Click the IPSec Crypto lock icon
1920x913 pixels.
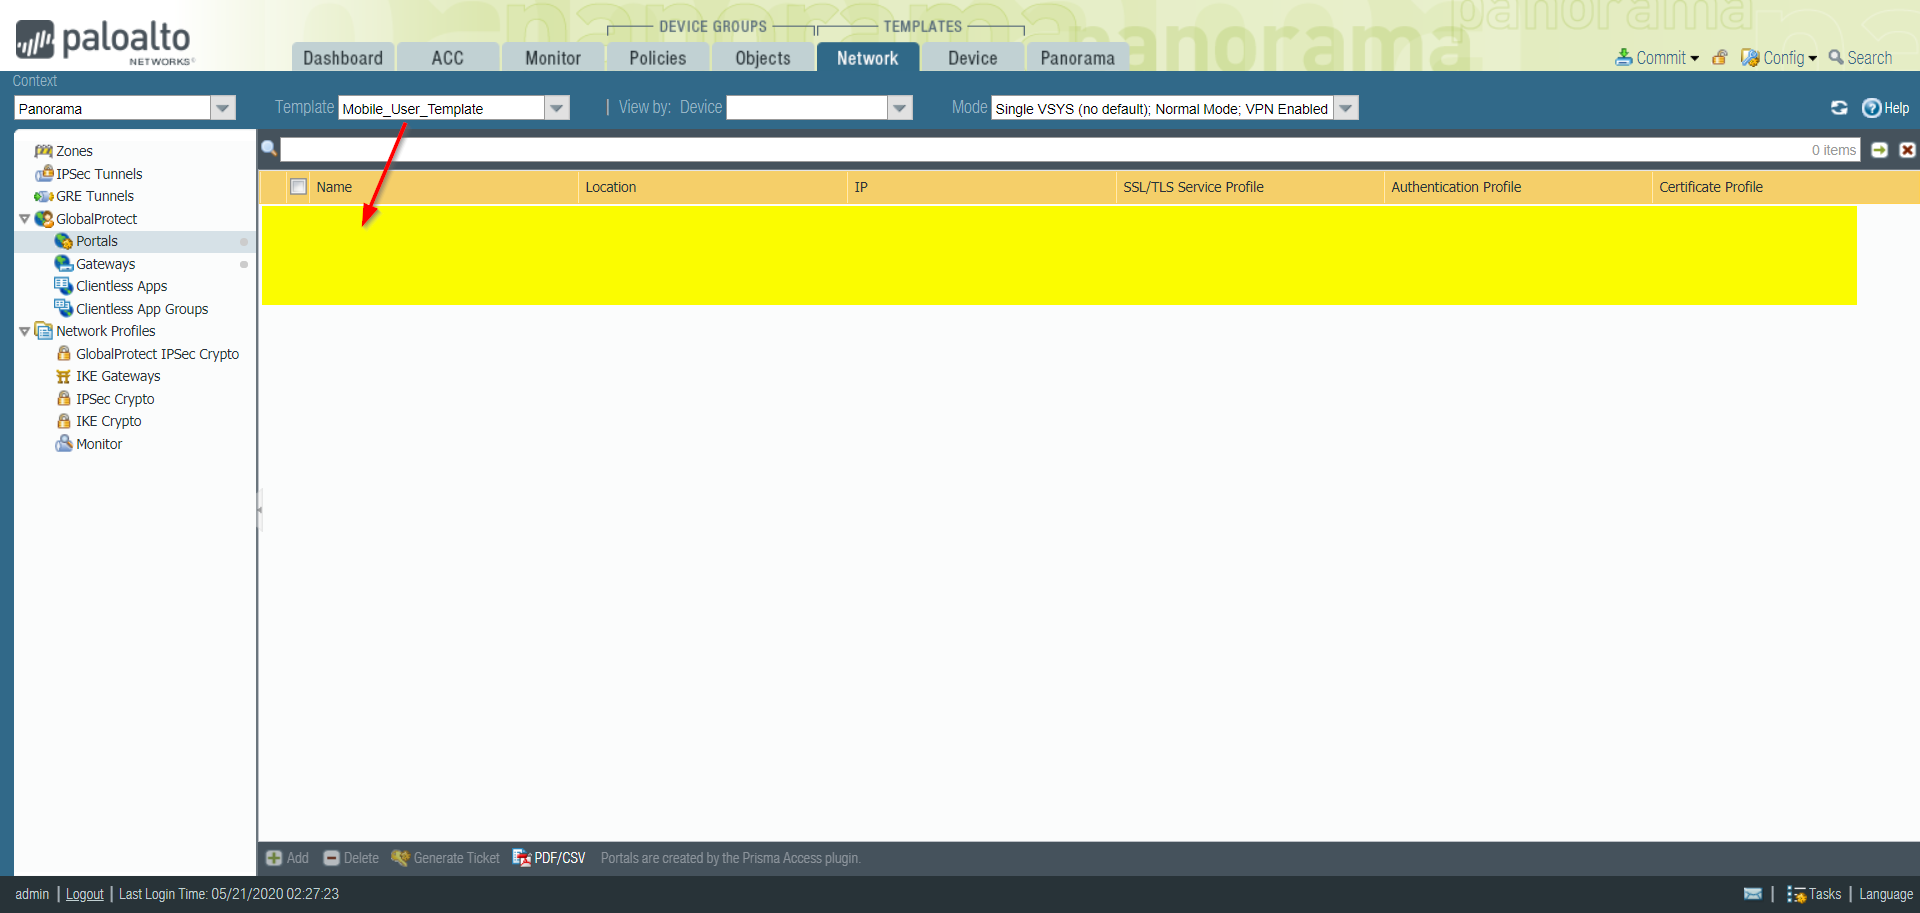64,399
